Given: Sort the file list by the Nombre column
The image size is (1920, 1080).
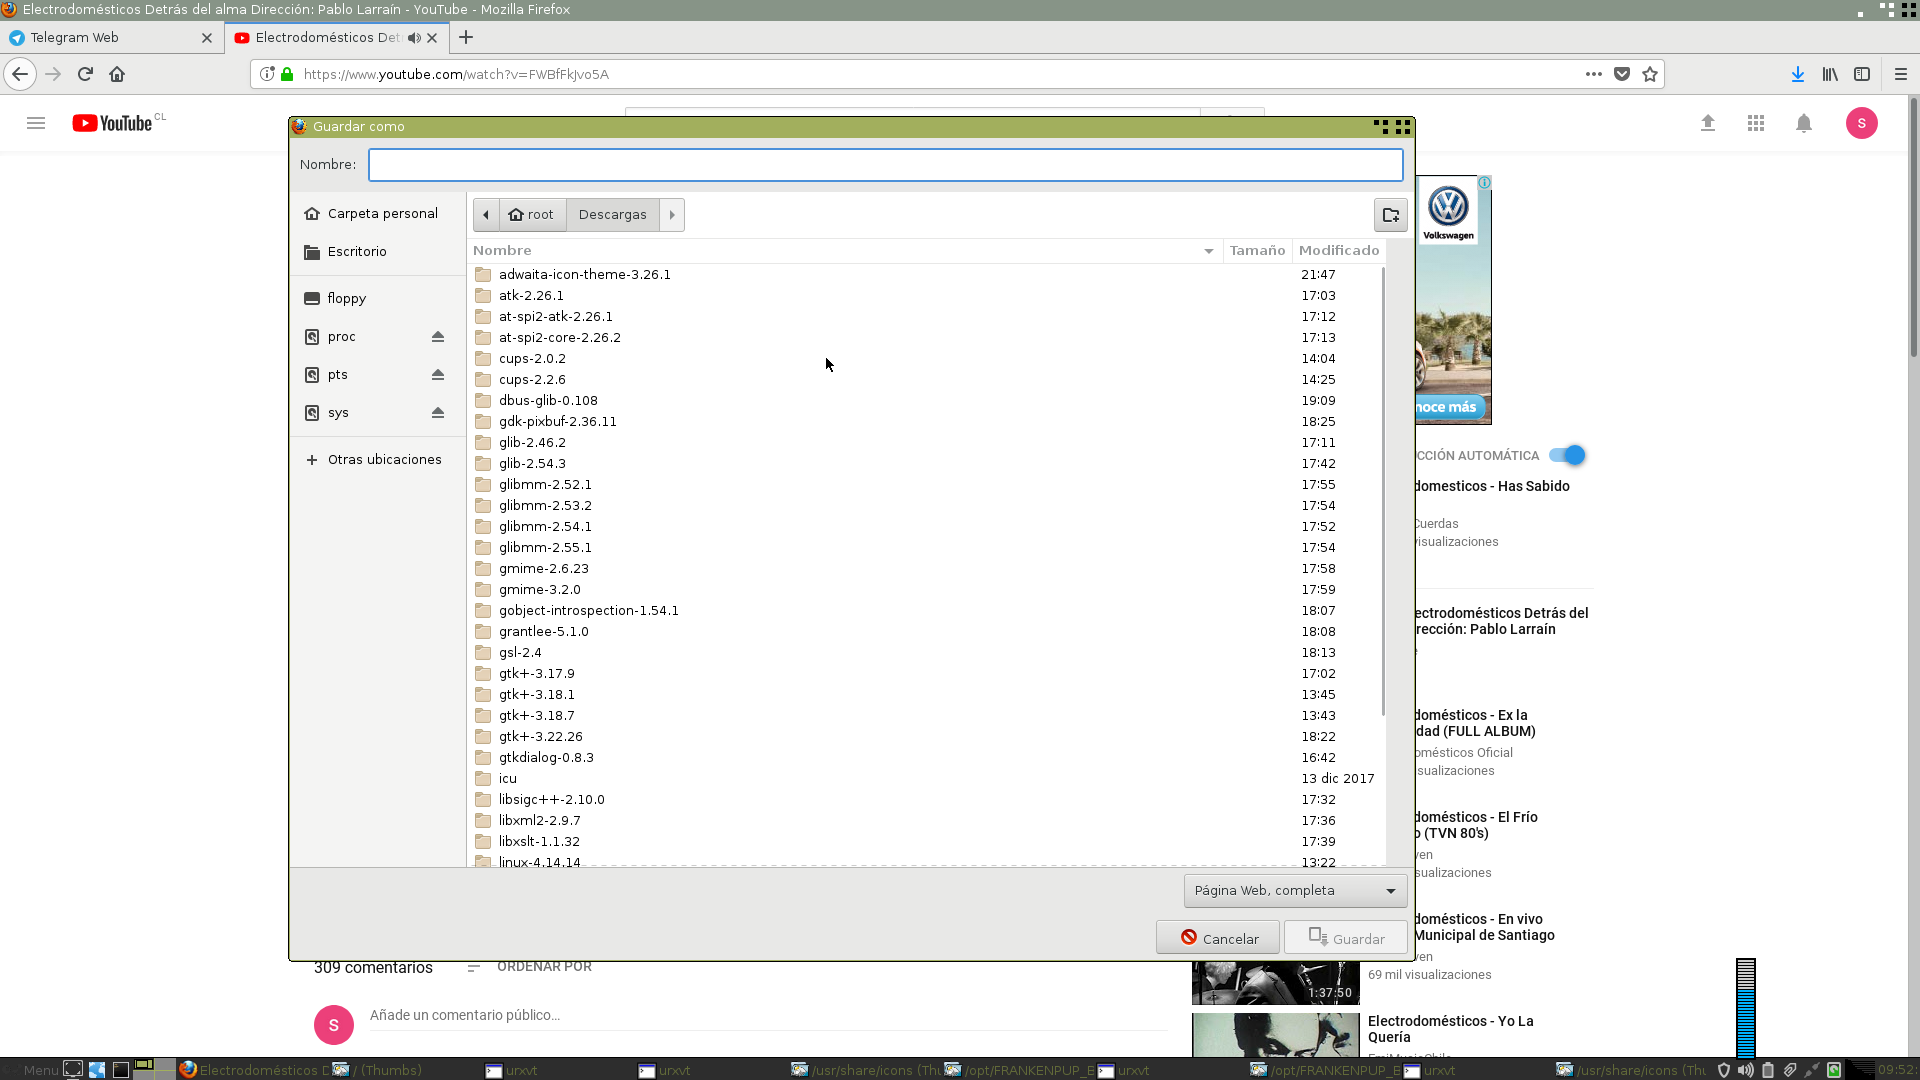Looking at the screenshot, I should pyautogui.click(x=845, y=251).
